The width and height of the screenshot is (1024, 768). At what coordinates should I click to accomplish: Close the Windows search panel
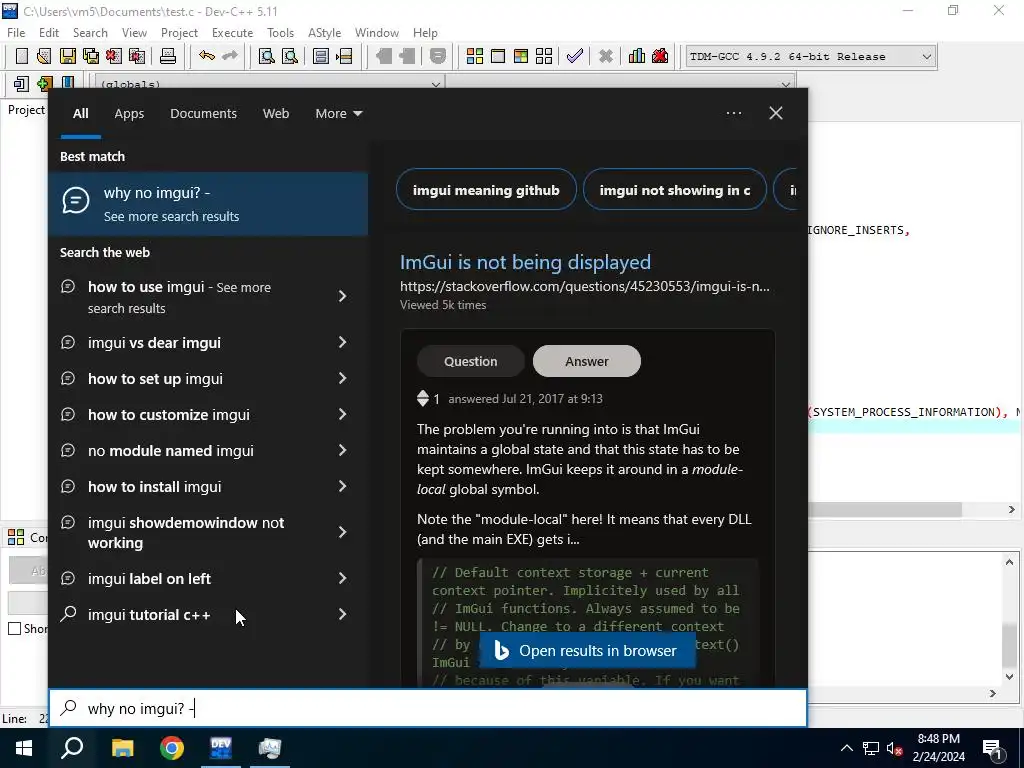pyautogui.click(x=776, y=113)
